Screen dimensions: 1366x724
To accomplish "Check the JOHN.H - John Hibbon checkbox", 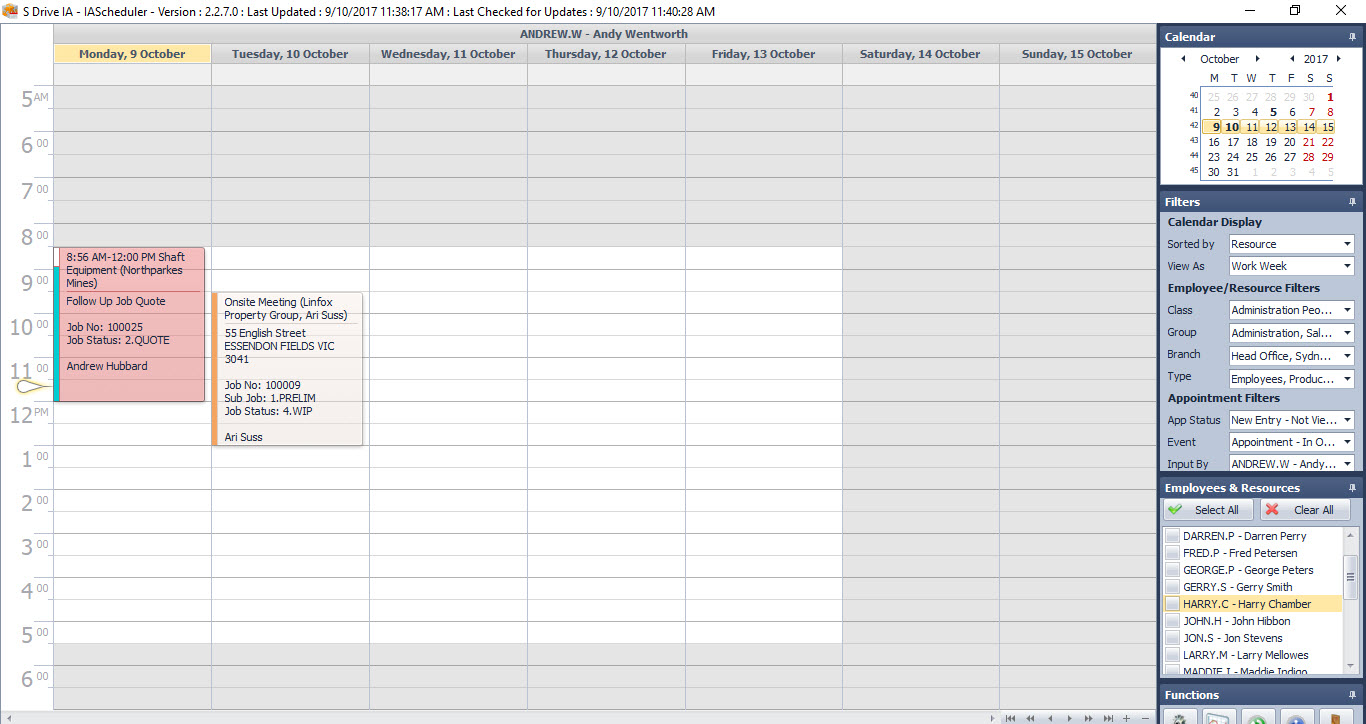I will (x=1173, y=621).
